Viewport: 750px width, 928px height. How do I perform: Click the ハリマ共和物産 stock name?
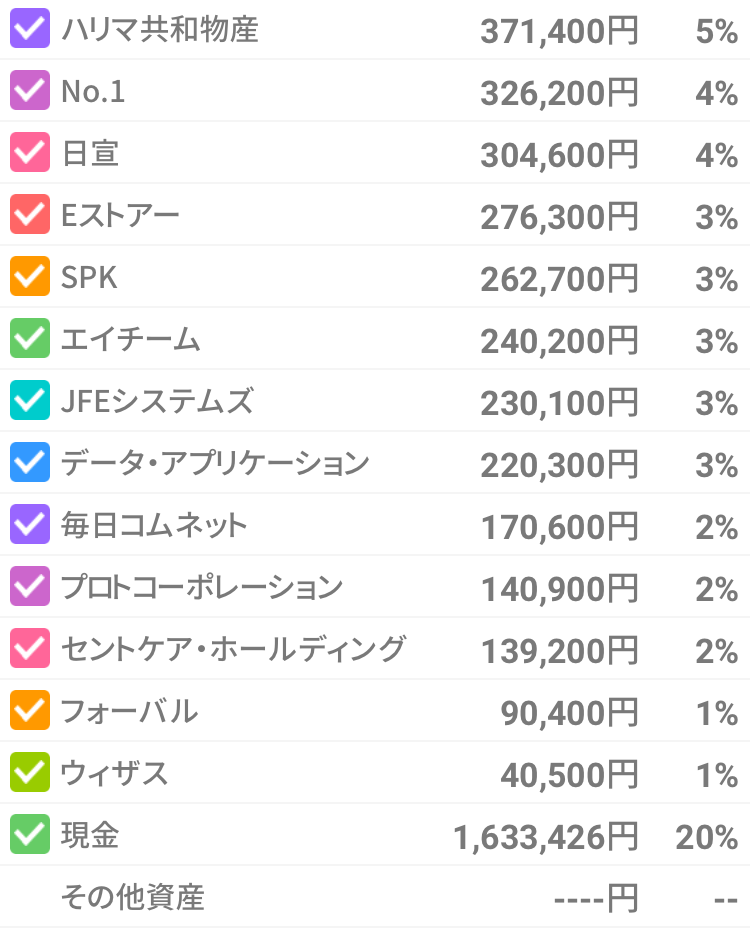[x=160, y=30]
